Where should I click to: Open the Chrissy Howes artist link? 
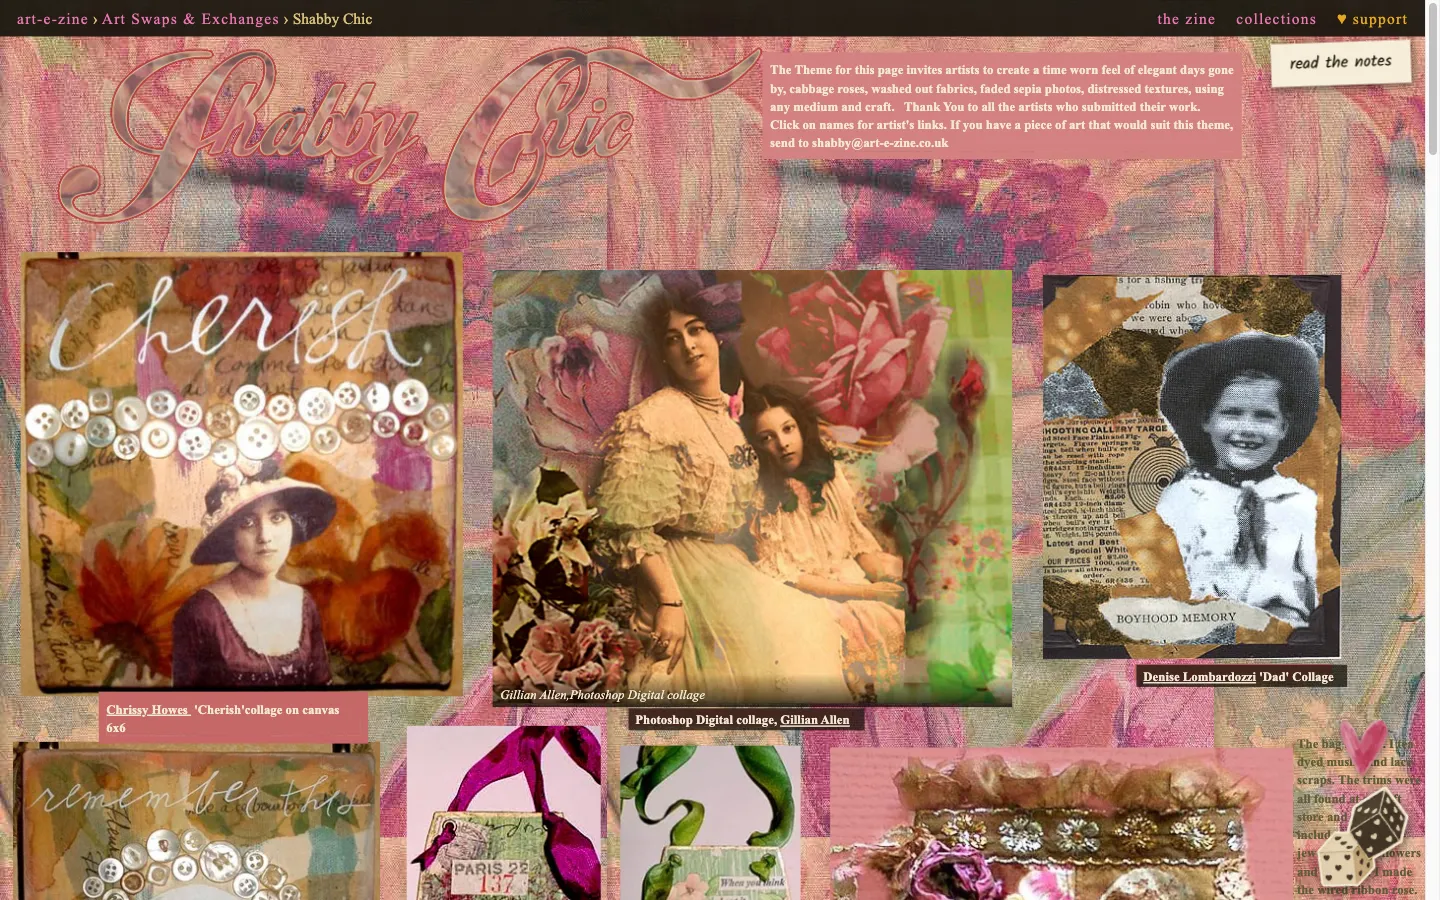148,710
